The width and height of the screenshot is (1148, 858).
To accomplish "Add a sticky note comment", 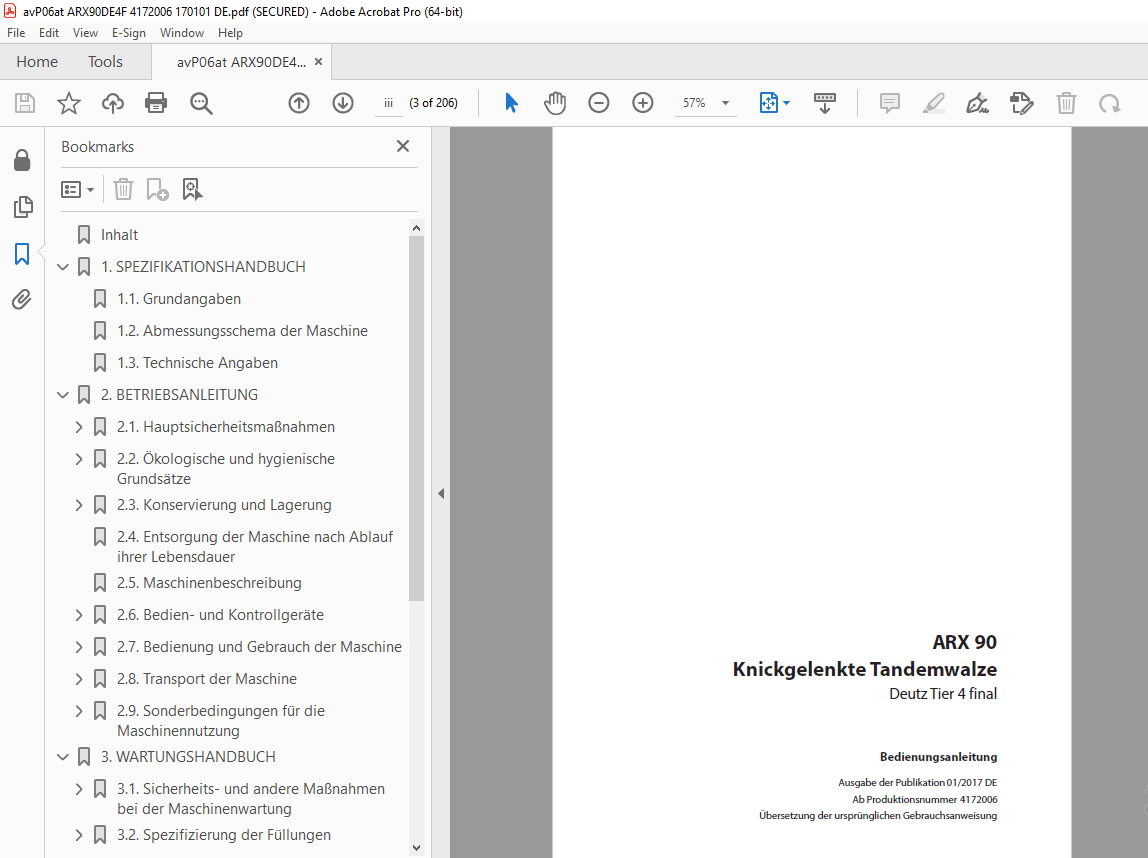I will [x=890, y=103].
